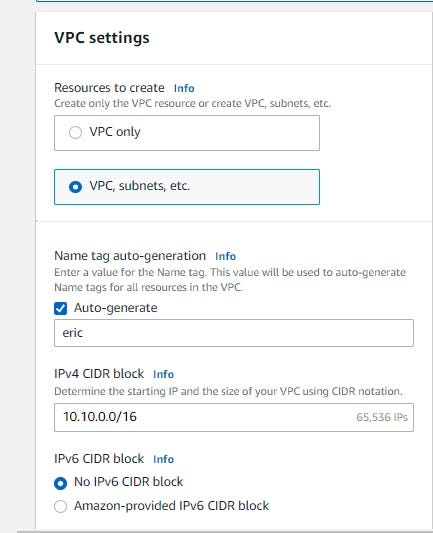
Task: Click the IPv4 CIDR block field label
Action: click(x=99, y=374)
